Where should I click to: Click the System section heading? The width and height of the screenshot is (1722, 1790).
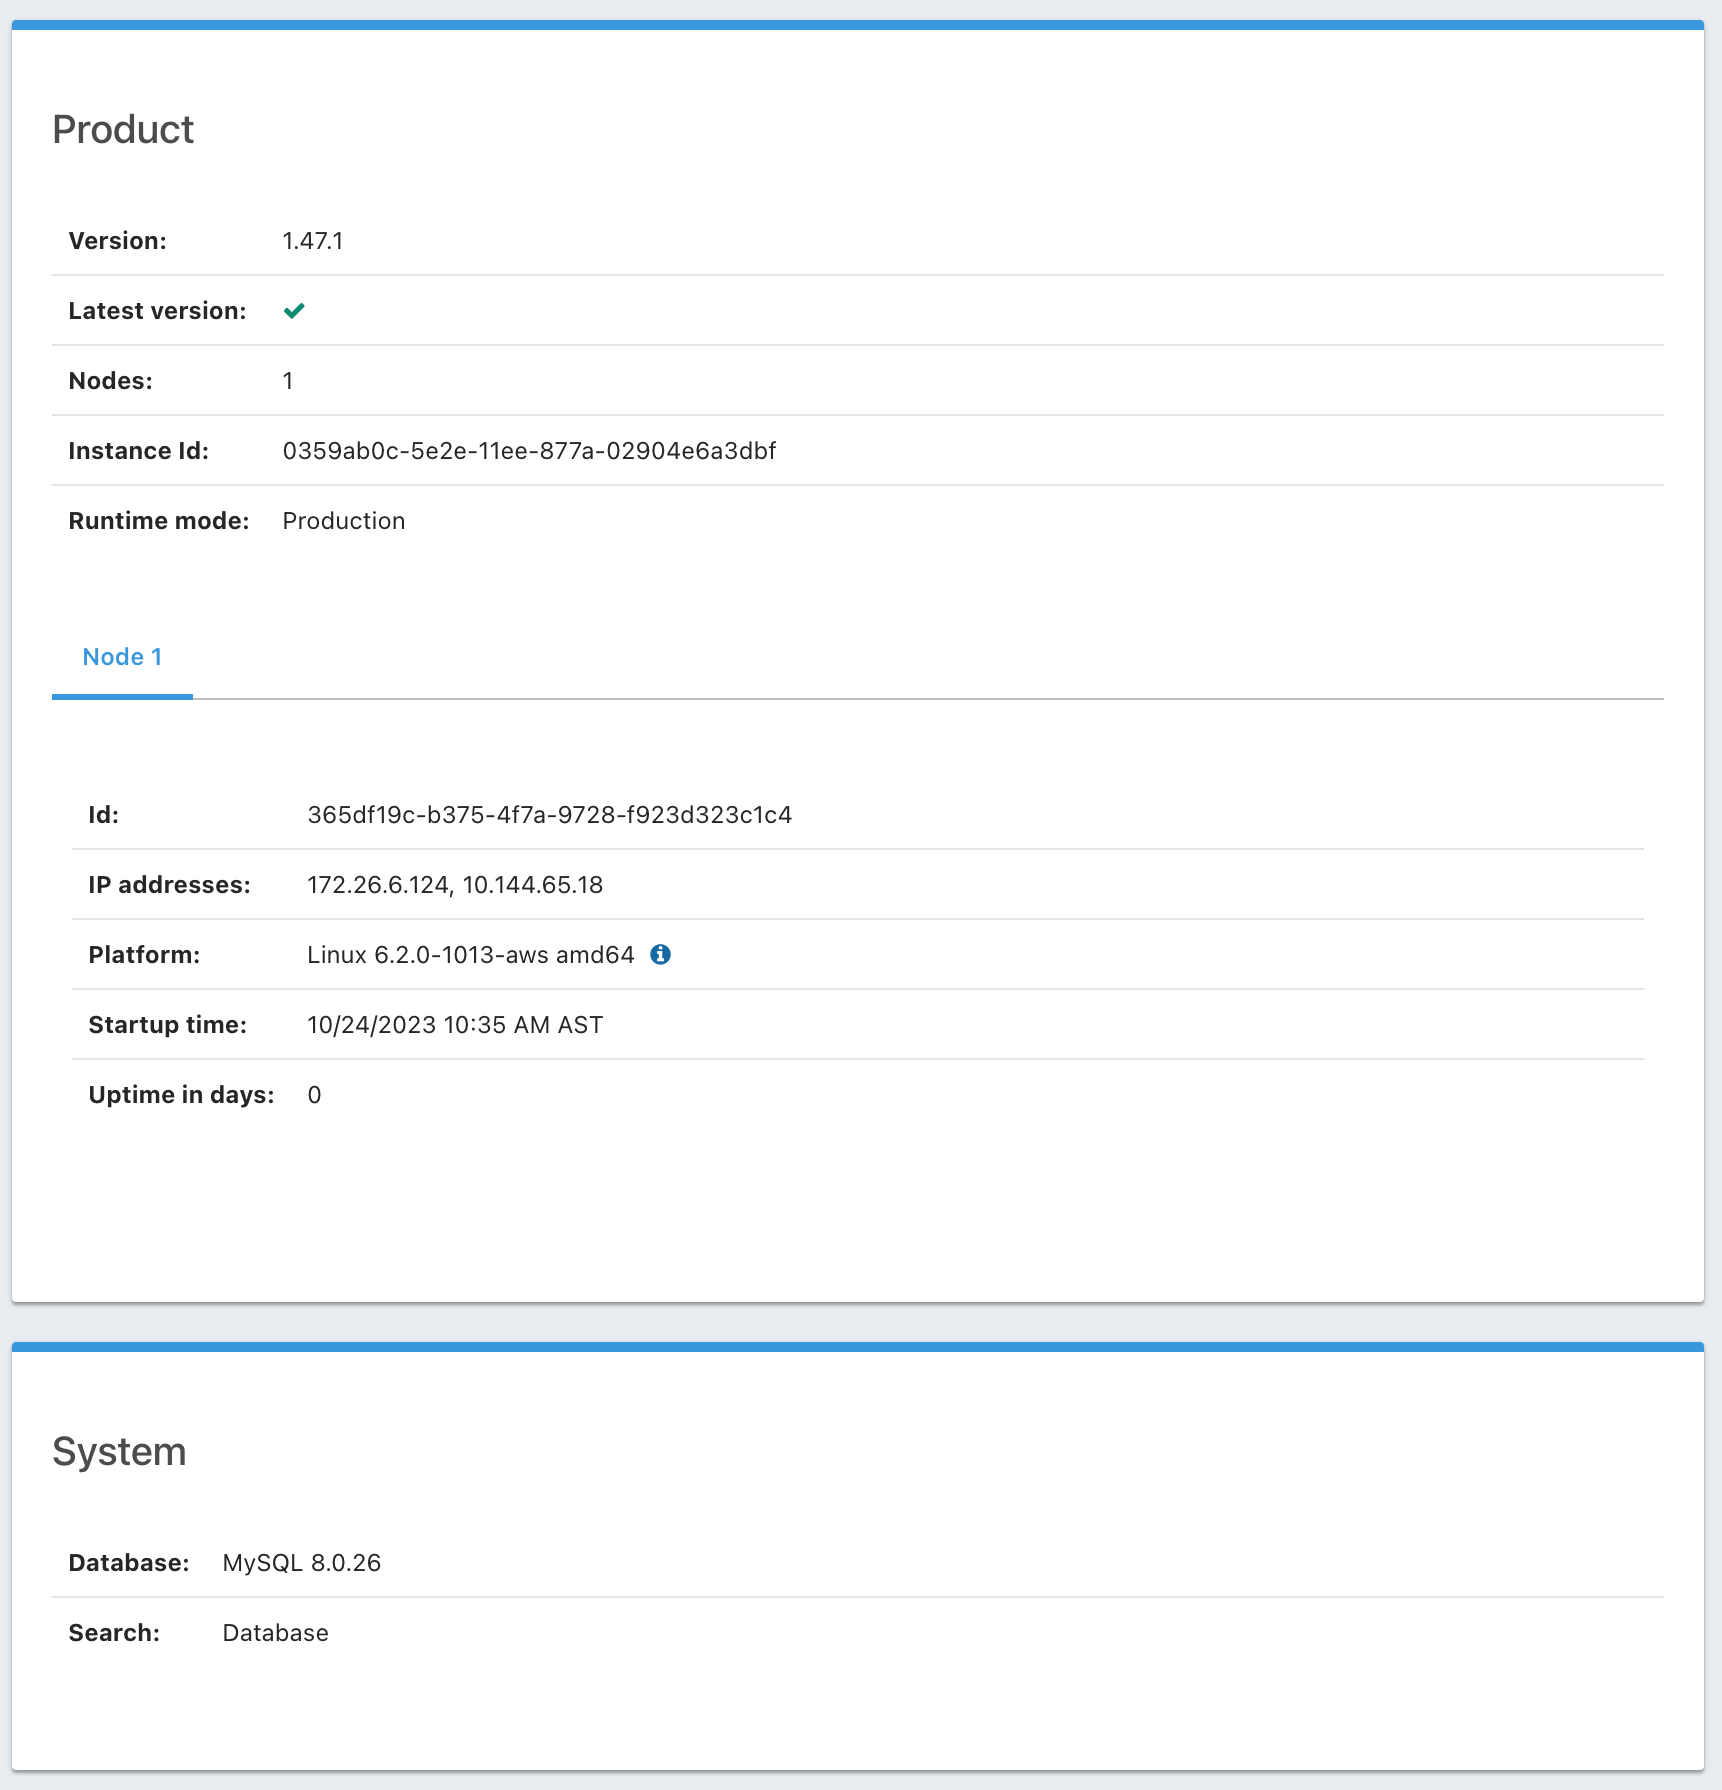click(x=119, y=1452)
